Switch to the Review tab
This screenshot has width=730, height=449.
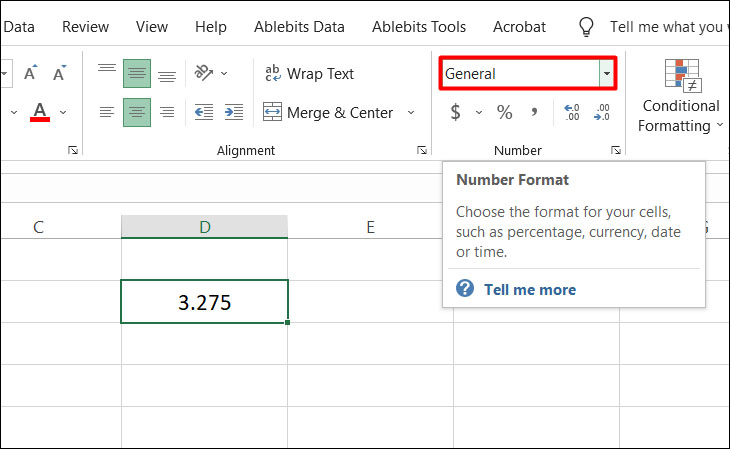[86, 27]
